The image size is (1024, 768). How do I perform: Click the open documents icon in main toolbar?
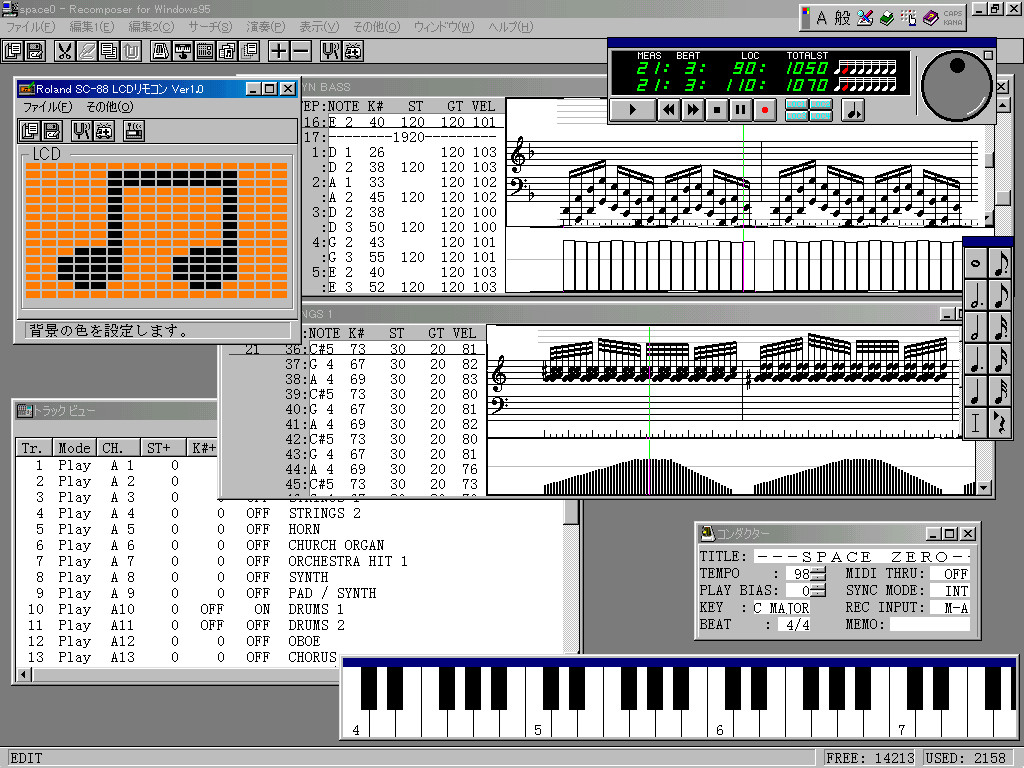tap(12, 51)
